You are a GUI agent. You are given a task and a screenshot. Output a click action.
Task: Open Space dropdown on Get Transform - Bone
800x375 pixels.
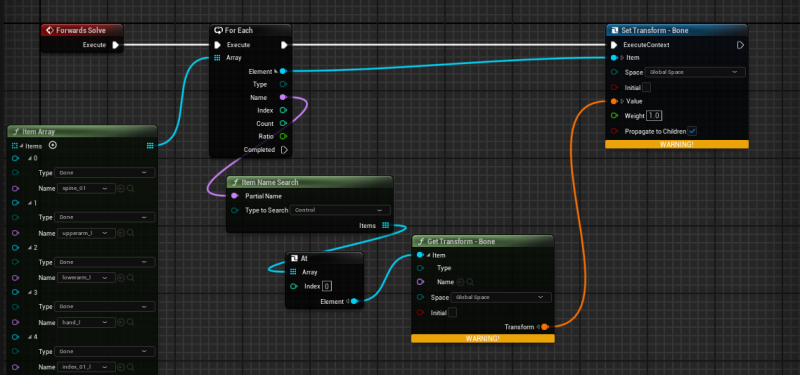(x=501, y=297)
